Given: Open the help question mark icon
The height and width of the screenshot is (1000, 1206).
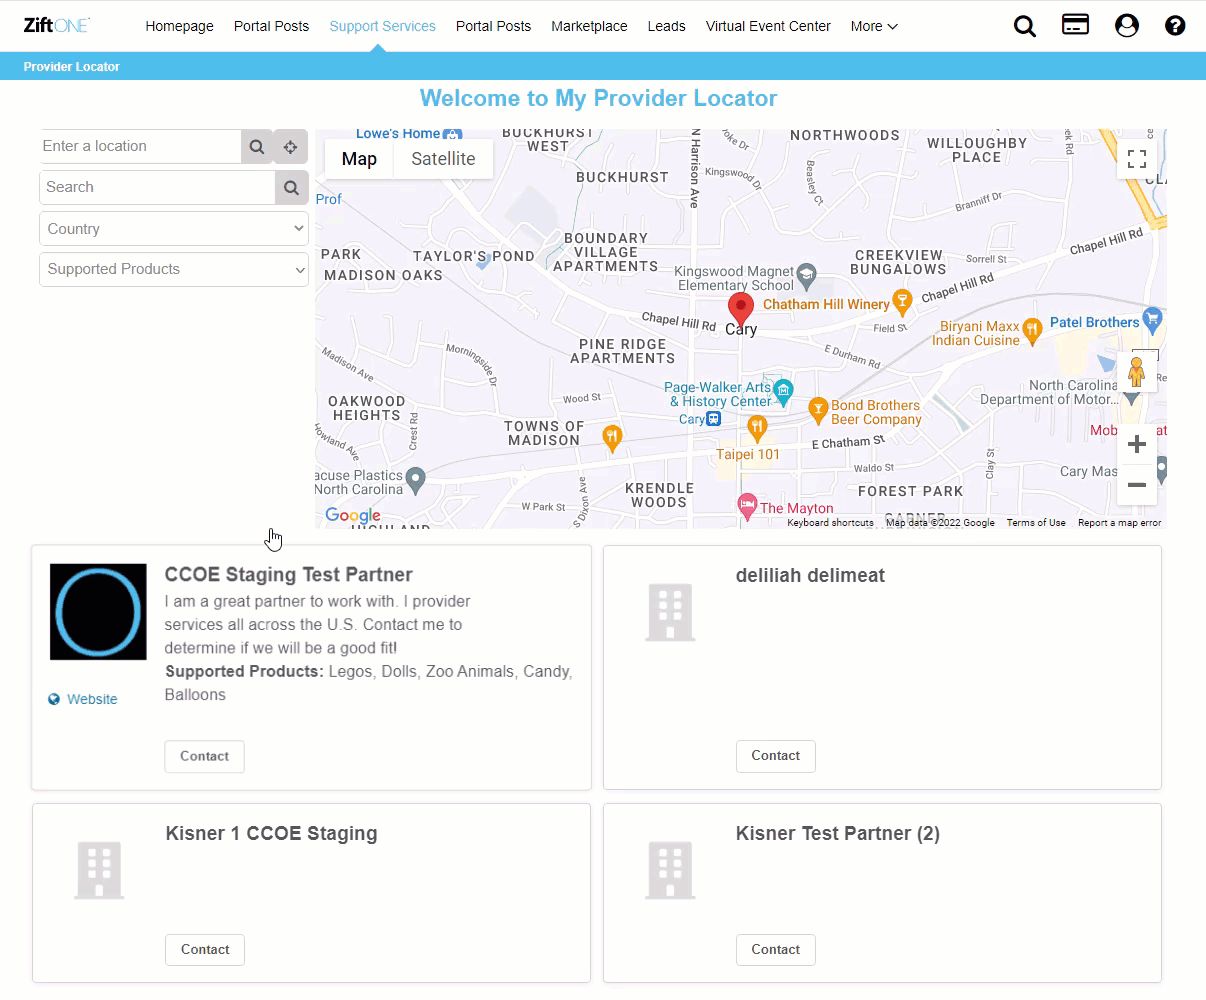Looking at the screenshot, I should click(1175, 26).
